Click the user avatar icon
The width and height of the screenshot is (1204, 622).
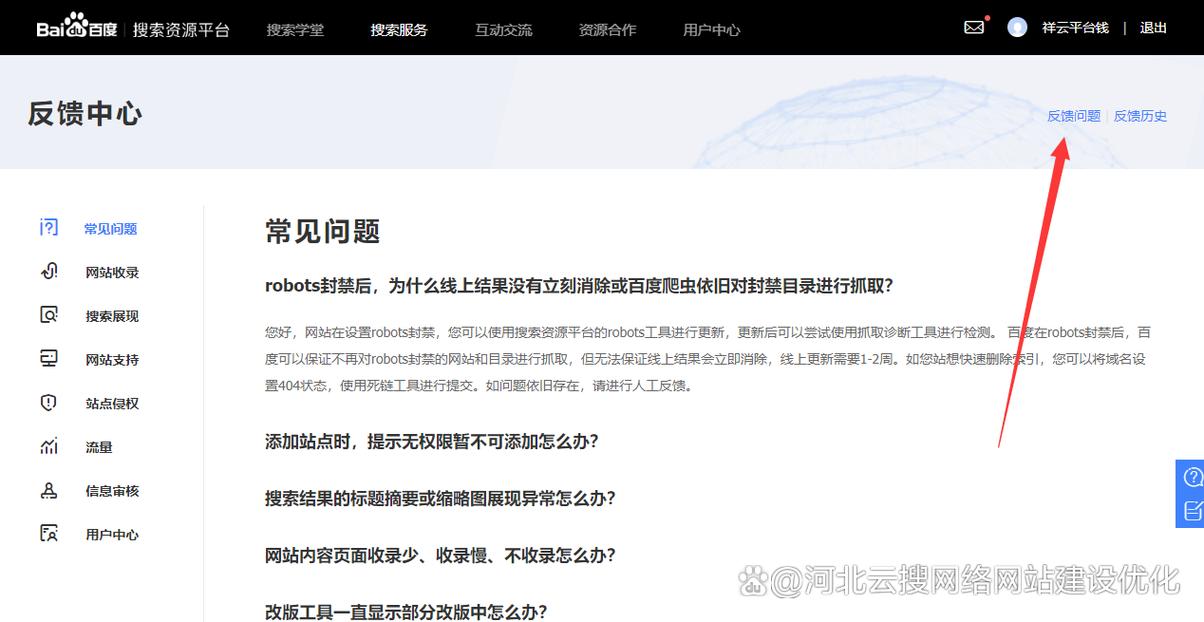coord(1017,28)
